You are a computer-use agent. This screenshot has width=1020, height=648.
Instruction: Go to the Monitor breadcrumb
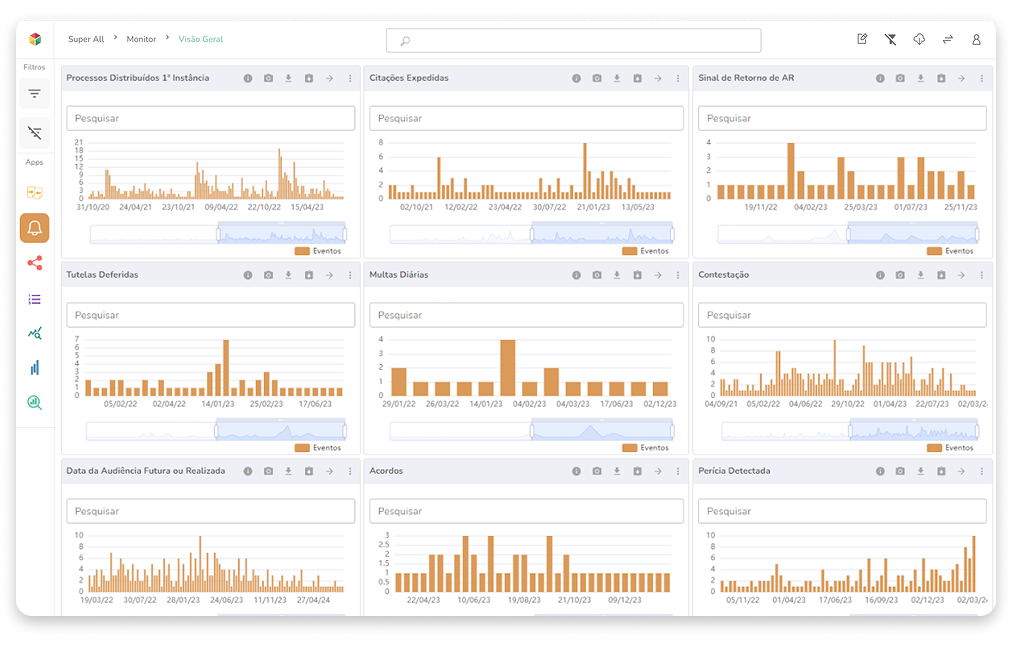[141, 39]
